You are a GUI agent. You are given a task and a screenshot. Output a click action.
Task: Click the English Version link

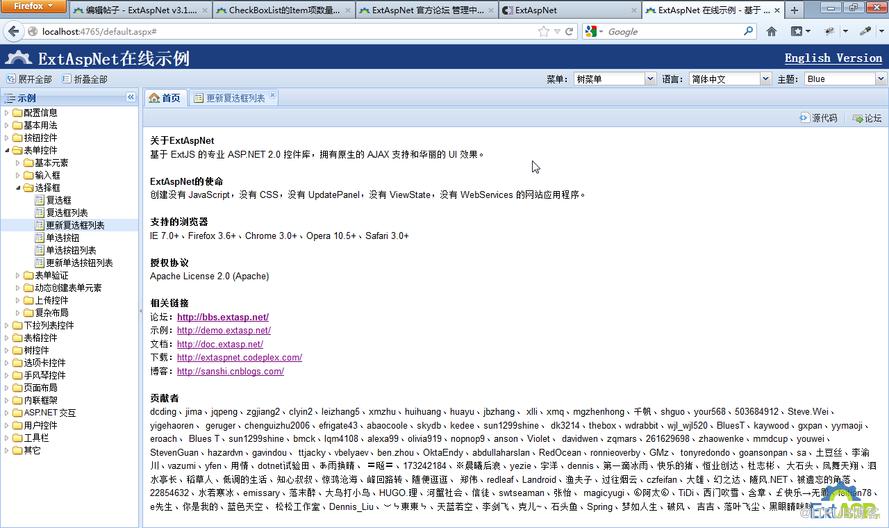pyautogui.click(x=833, y=58)
